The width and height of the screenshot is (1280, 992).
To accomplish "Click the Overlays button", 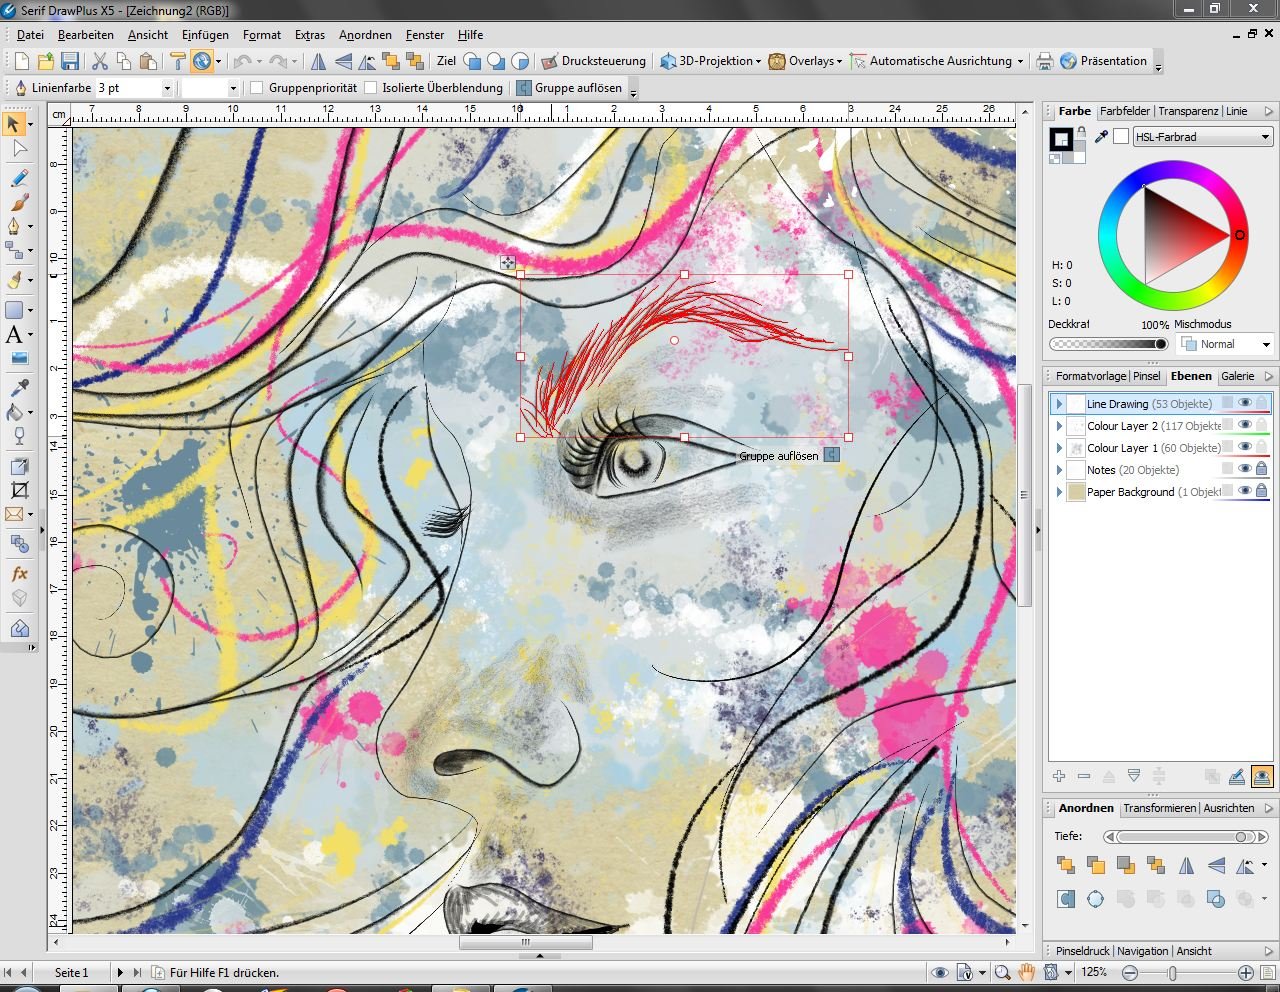I will click(x=804, y=61).
